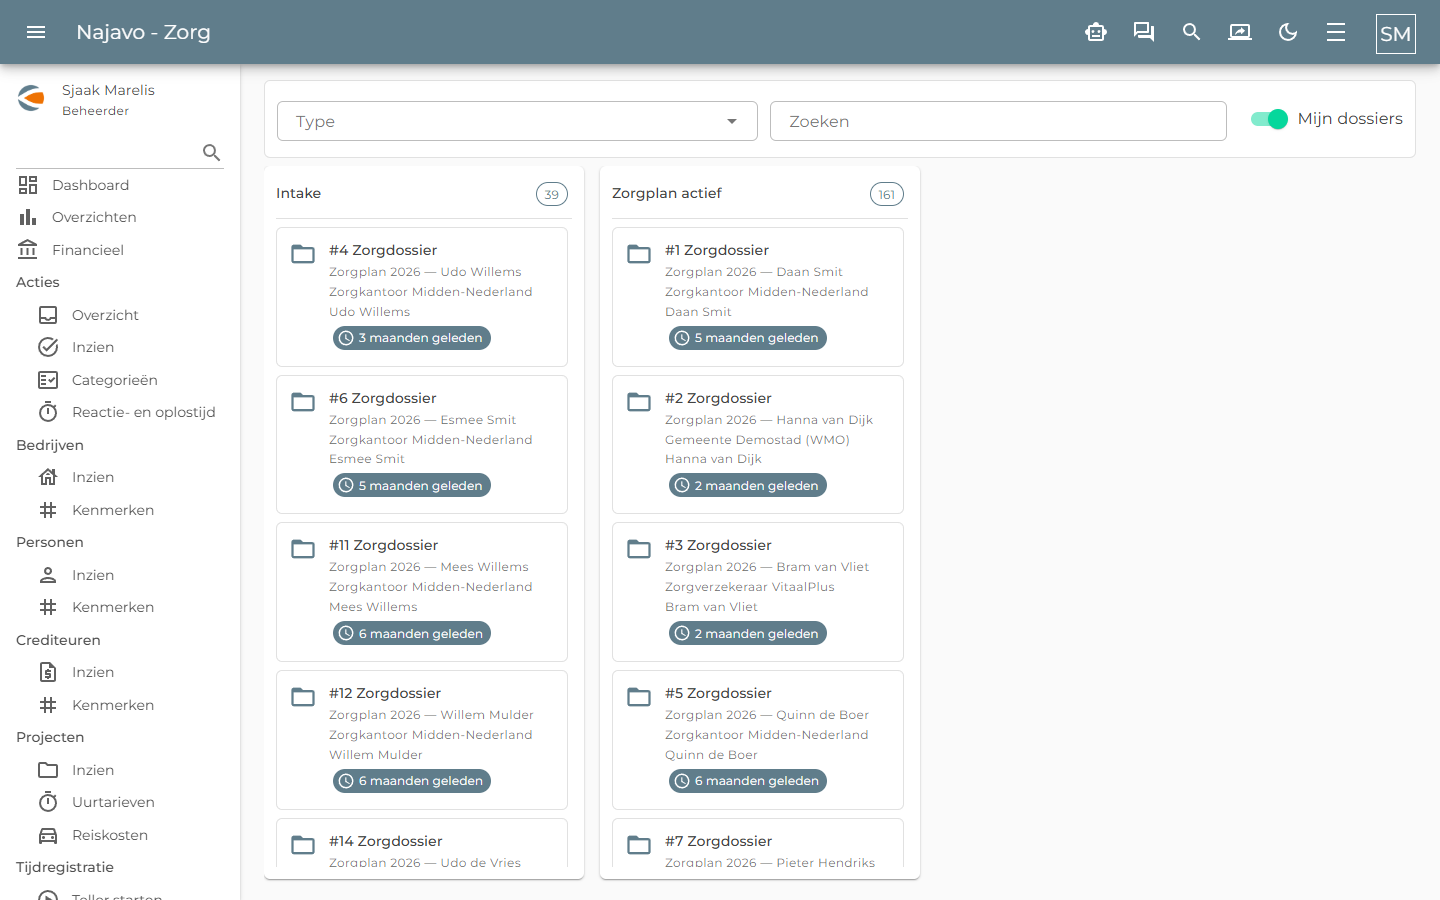1440x900 pixels.
Task: Click Sjaak Marelis profile name in sidebar
Action: [x=108, y=90]
